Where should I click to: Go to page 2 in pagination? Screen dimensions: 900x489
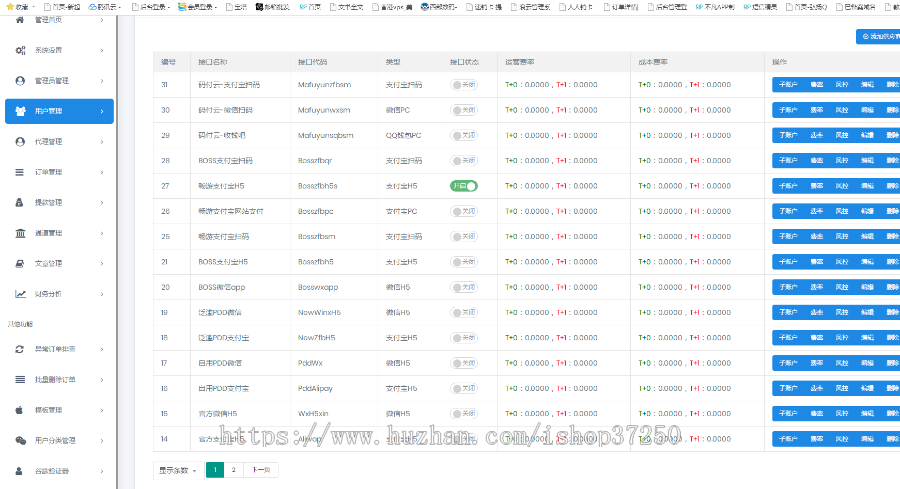pyautogui.click(x=233, y=469)
